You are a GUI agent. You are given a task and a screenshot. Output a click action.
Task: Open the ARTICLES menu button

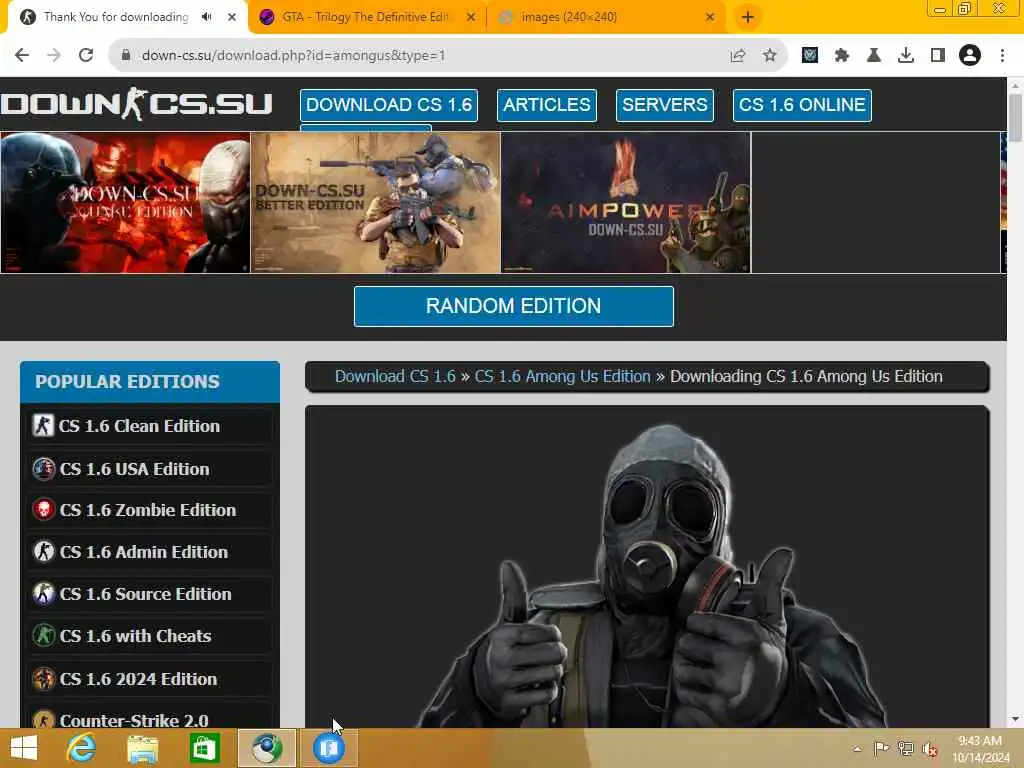point(547,105)
